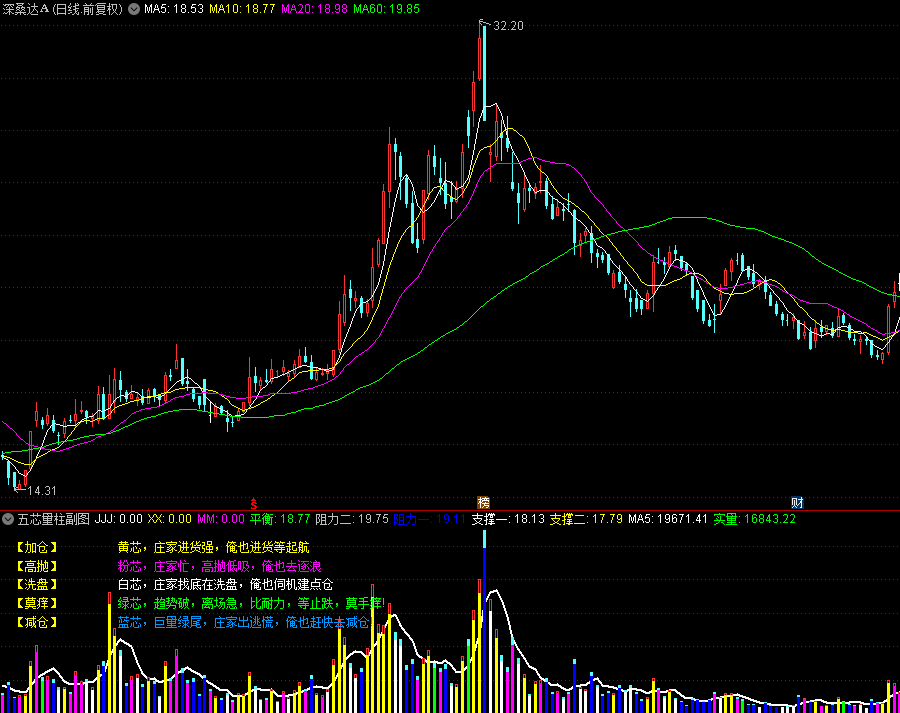Click the 32.20 high price label

(509, 26)
